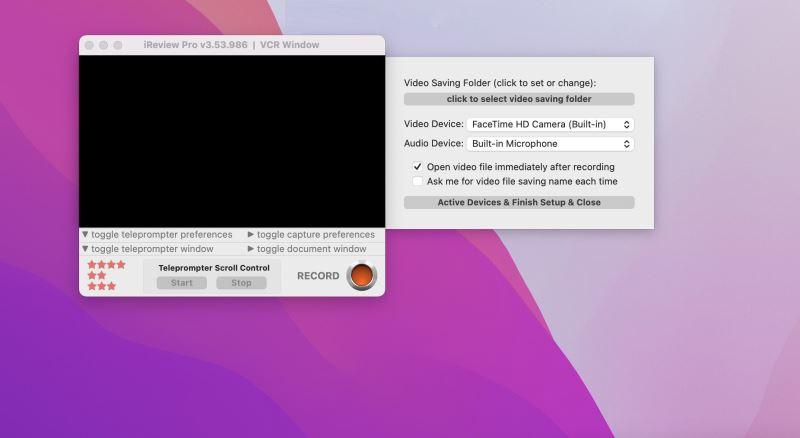Minimize the VCR Window
Image resolution: width=800 pixels, height=438 pixels.
coord(104,45)
